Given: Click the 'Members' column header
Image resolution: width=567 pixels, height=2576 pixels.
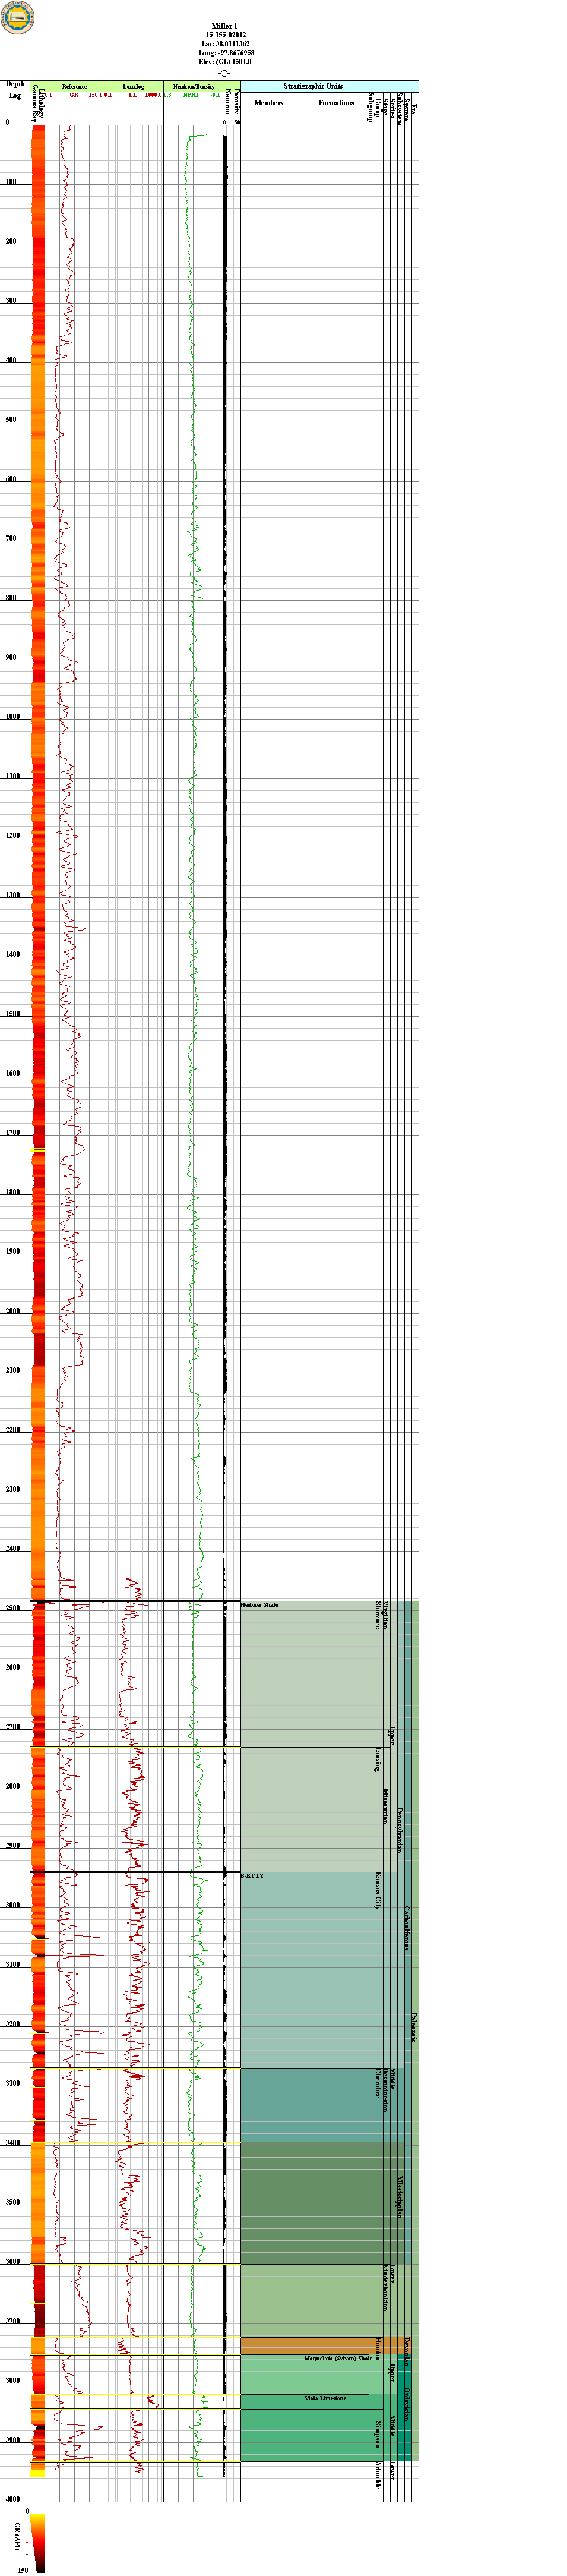Looking at the screenshot, I should (x=269, y=103).
